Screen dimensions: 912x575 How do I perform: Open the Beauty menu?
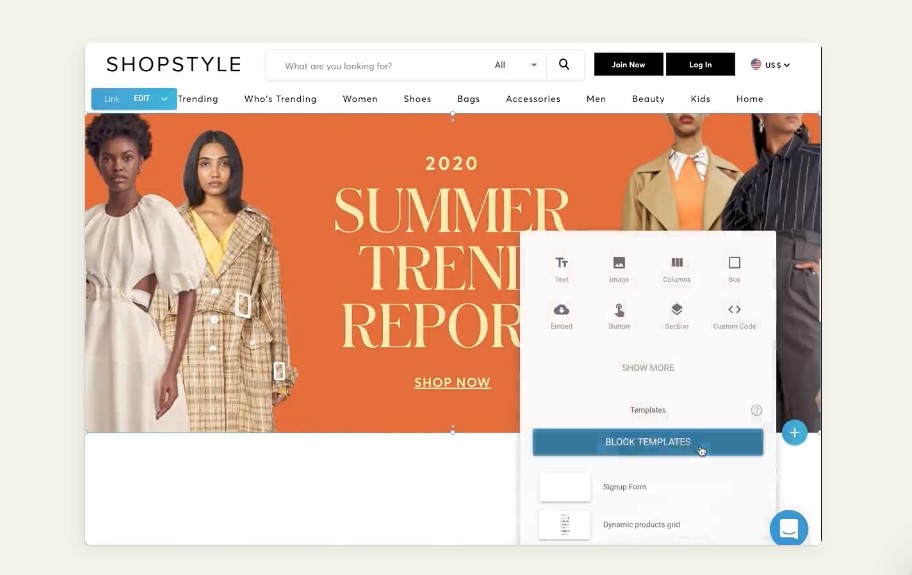click(x=648, y=99)
